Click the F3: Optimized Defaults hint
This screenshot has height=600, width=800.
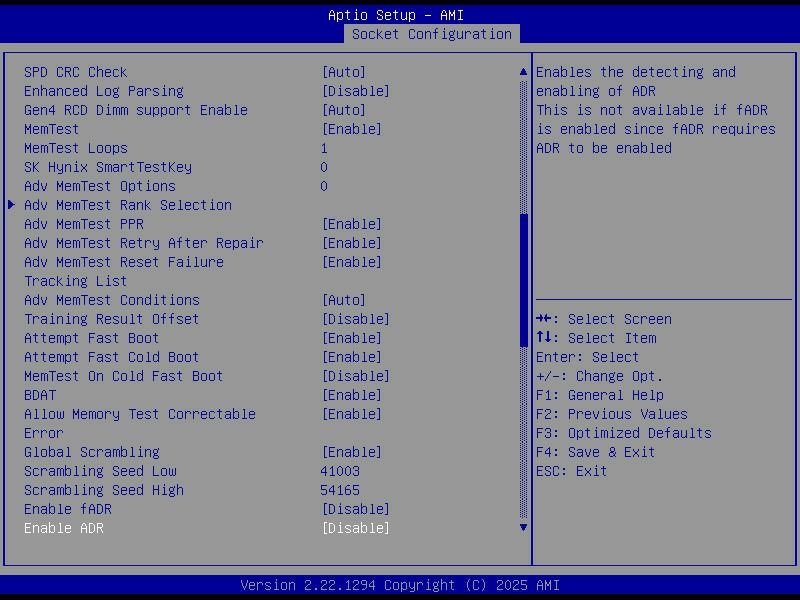point(623,433)
